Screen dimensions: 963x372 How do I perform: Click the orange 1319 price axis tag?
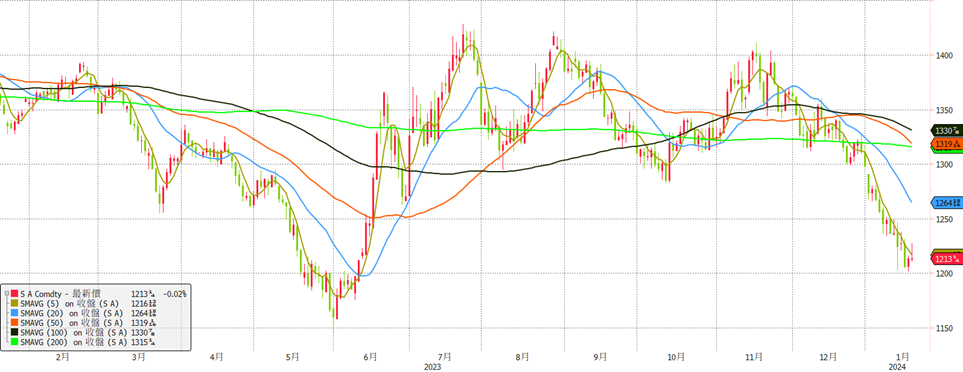click(947, 144)
